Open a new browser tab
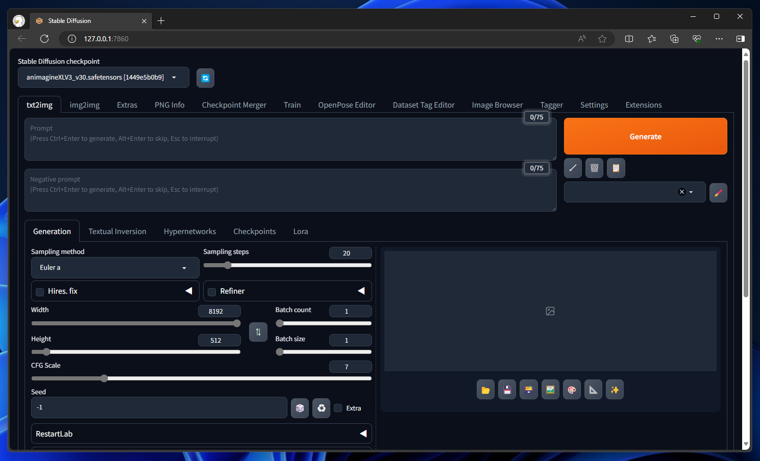 (161, 21)
